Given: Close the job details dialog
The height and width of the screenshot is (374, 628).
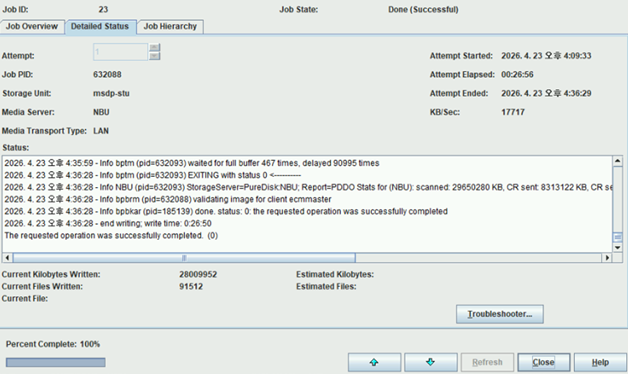Looking at the screenshot, I should point(543,362).
